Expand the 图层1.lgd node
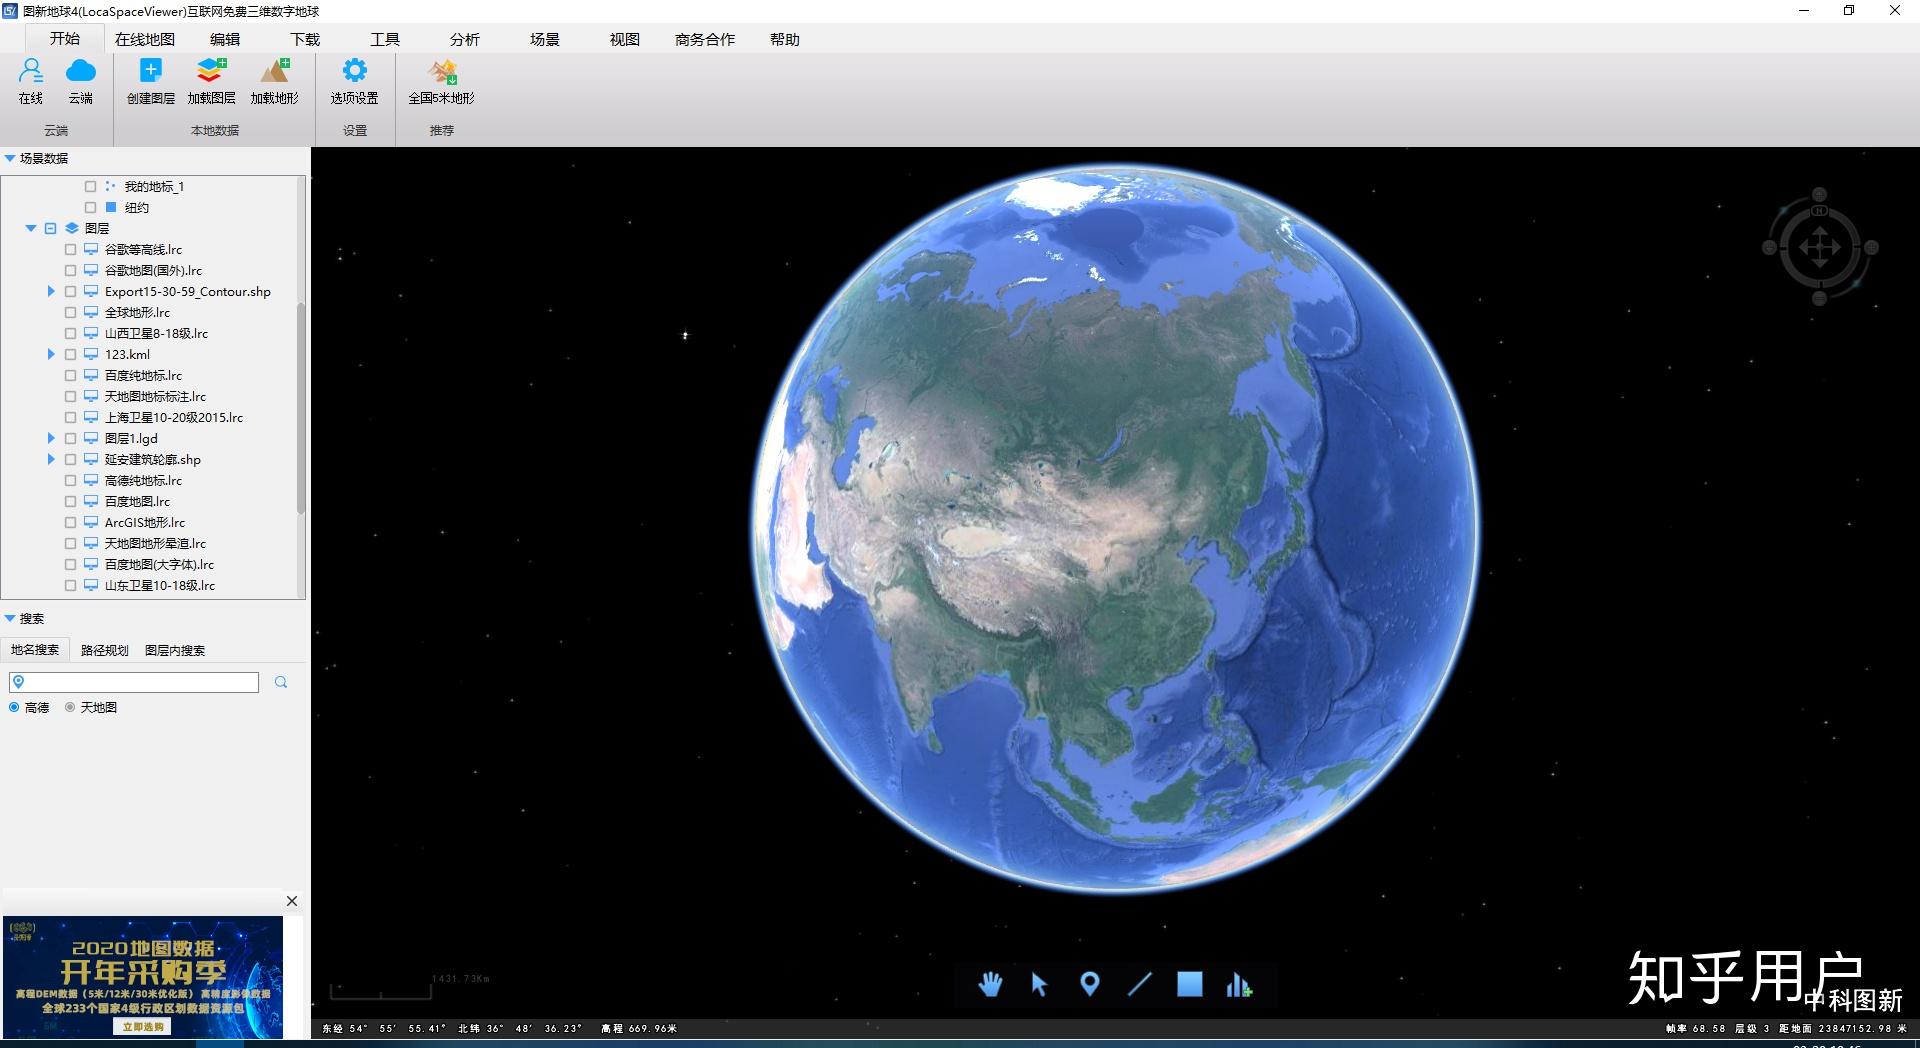1920x1048 pixels. coord(51,438)
